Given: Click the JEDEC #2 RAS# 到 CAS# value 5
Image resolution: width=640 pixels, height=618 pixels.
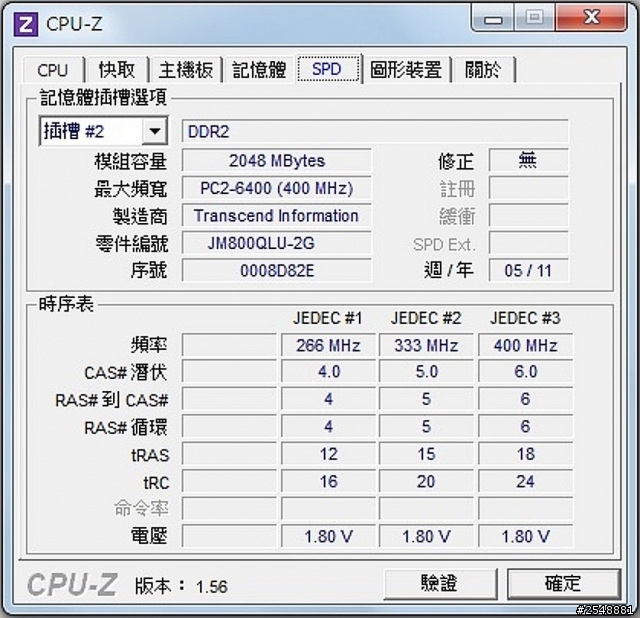Looking at the screenshot, I should click(427, 399).
